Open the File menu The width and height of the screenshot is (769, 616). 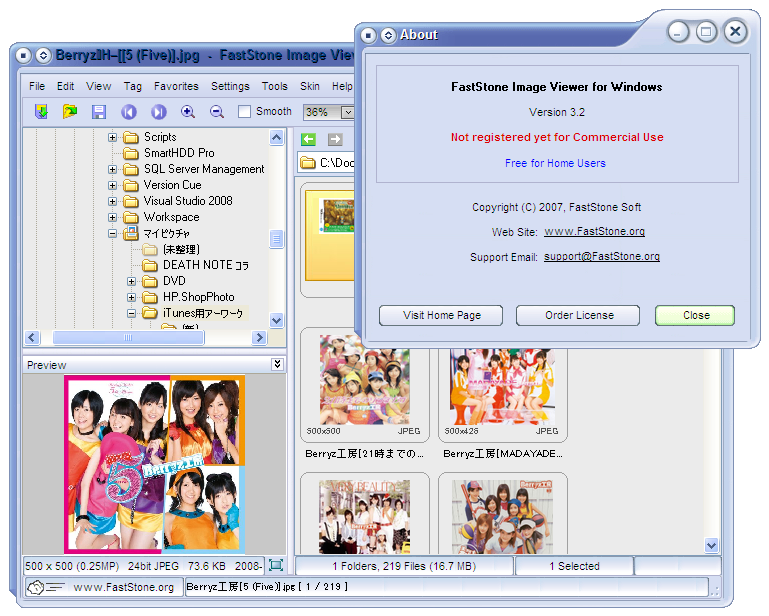37,86
